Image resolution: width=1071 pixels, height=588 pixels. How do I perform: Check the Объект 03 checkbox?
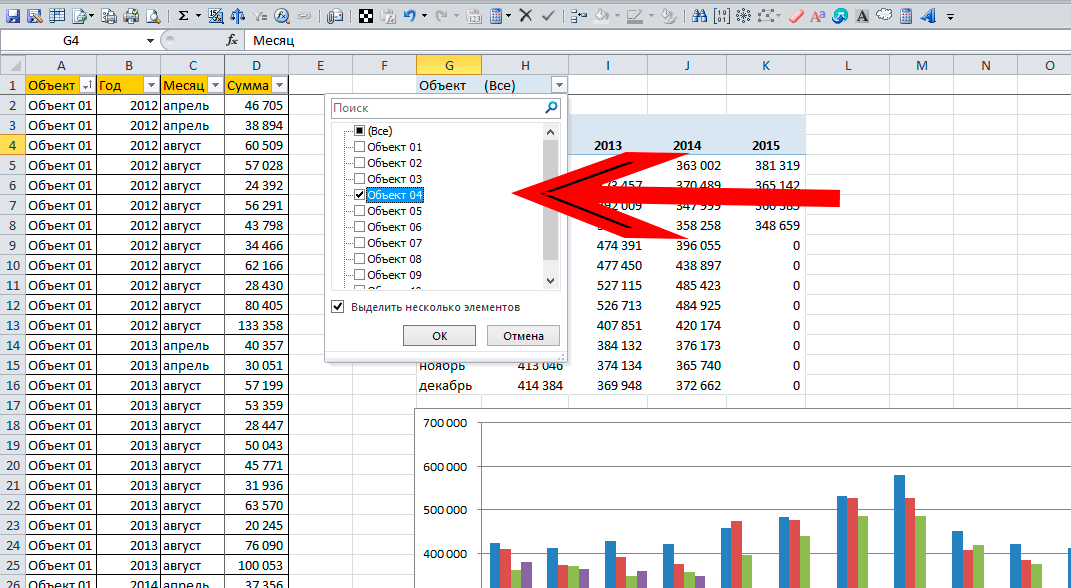click(360, 179)
